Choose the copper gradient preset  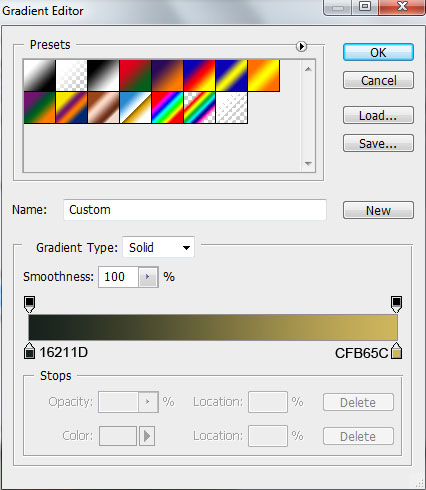tap(103, 107)
